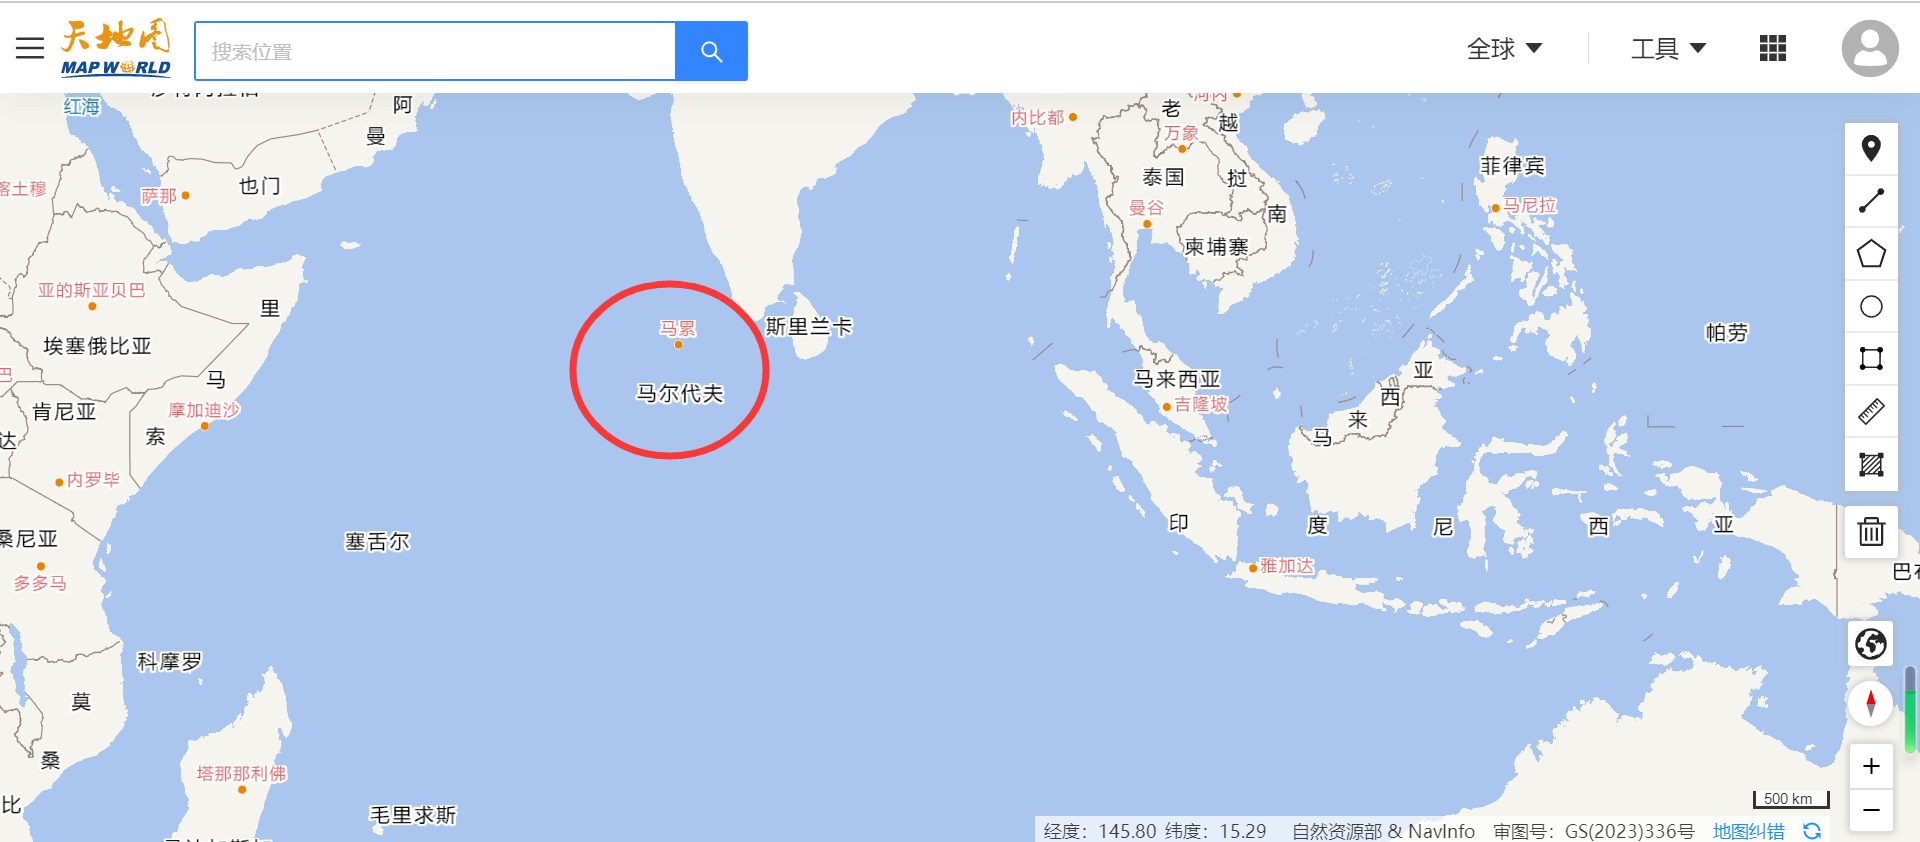Screen dimensions: 1920x842
Task: Click the 500 km scale bar
Action: click(1791, 799)
